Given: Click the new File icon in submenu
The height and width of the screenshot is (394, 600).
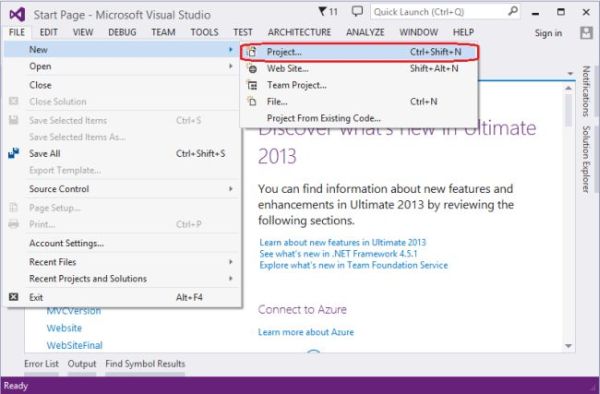Looking at the screenshot, I should 252,102.
